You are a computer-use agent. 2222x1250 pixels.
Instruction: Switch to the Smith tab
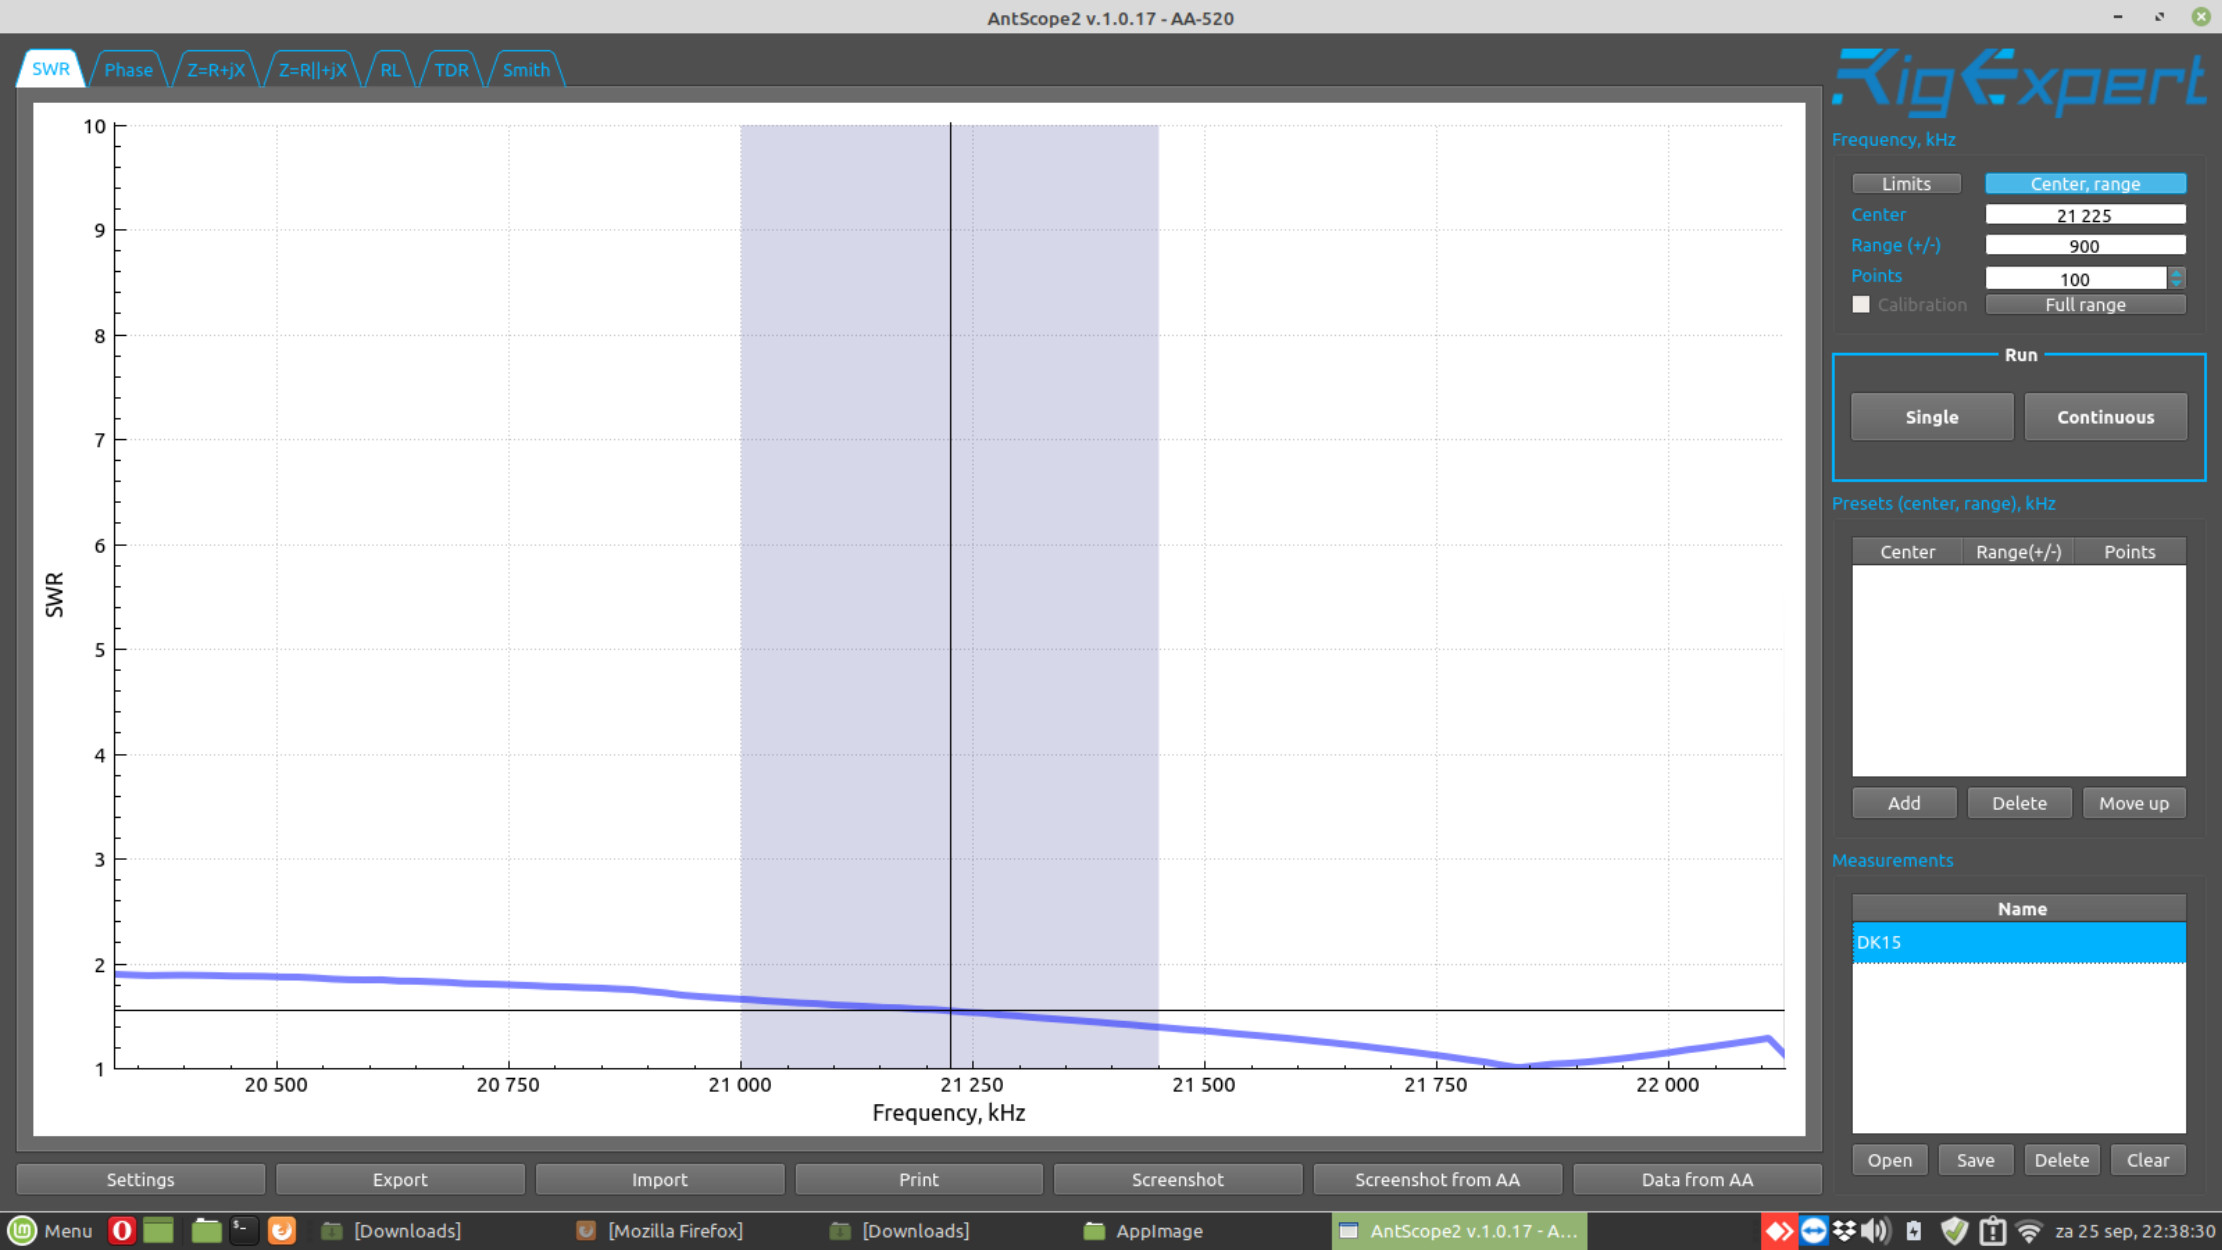click(x=526, y=69)
